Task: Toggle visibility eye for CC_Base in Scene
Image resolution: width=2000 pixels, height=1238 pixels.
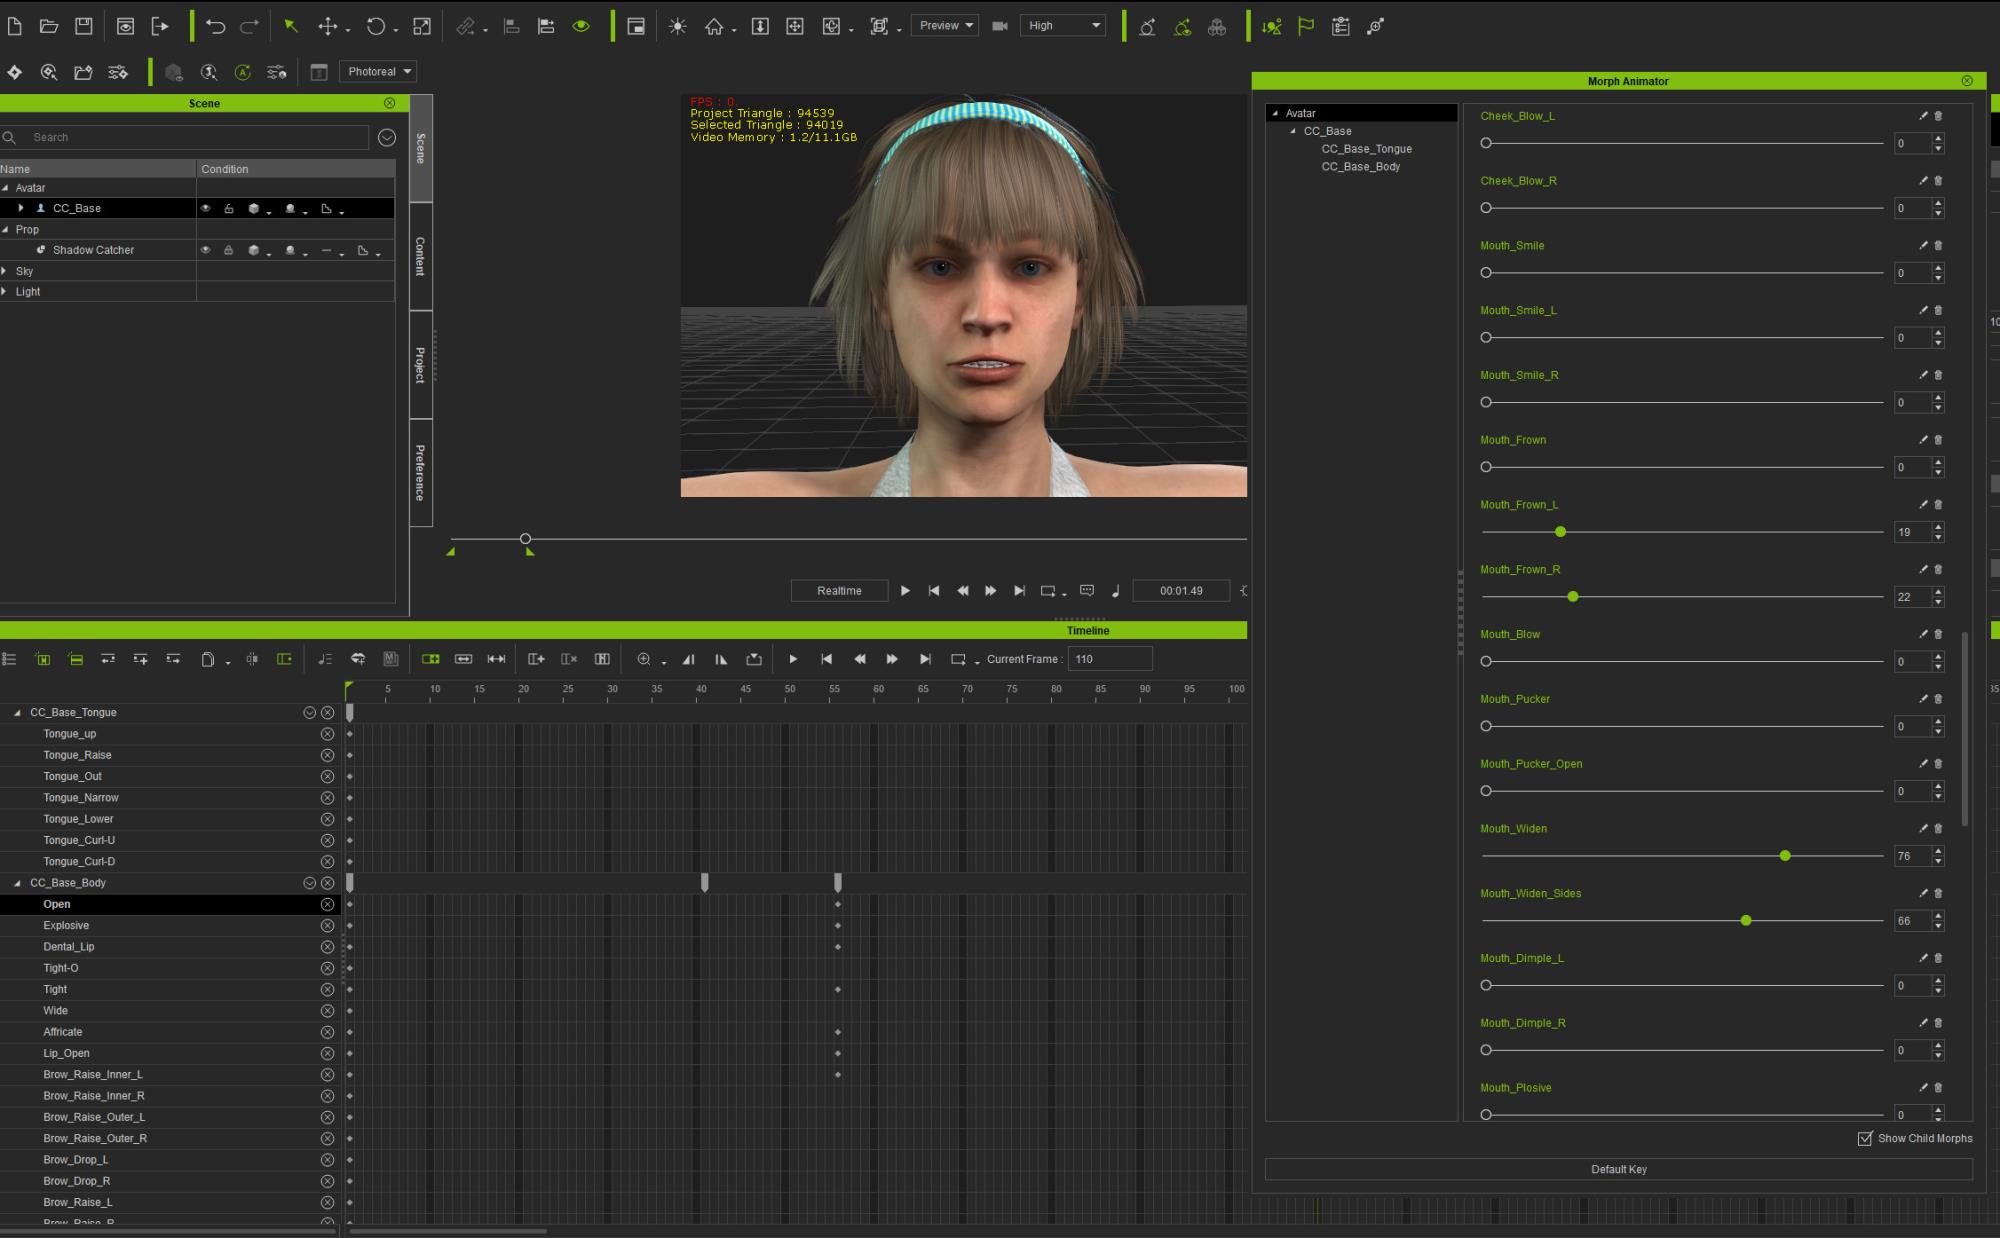Action: [205, 208]
